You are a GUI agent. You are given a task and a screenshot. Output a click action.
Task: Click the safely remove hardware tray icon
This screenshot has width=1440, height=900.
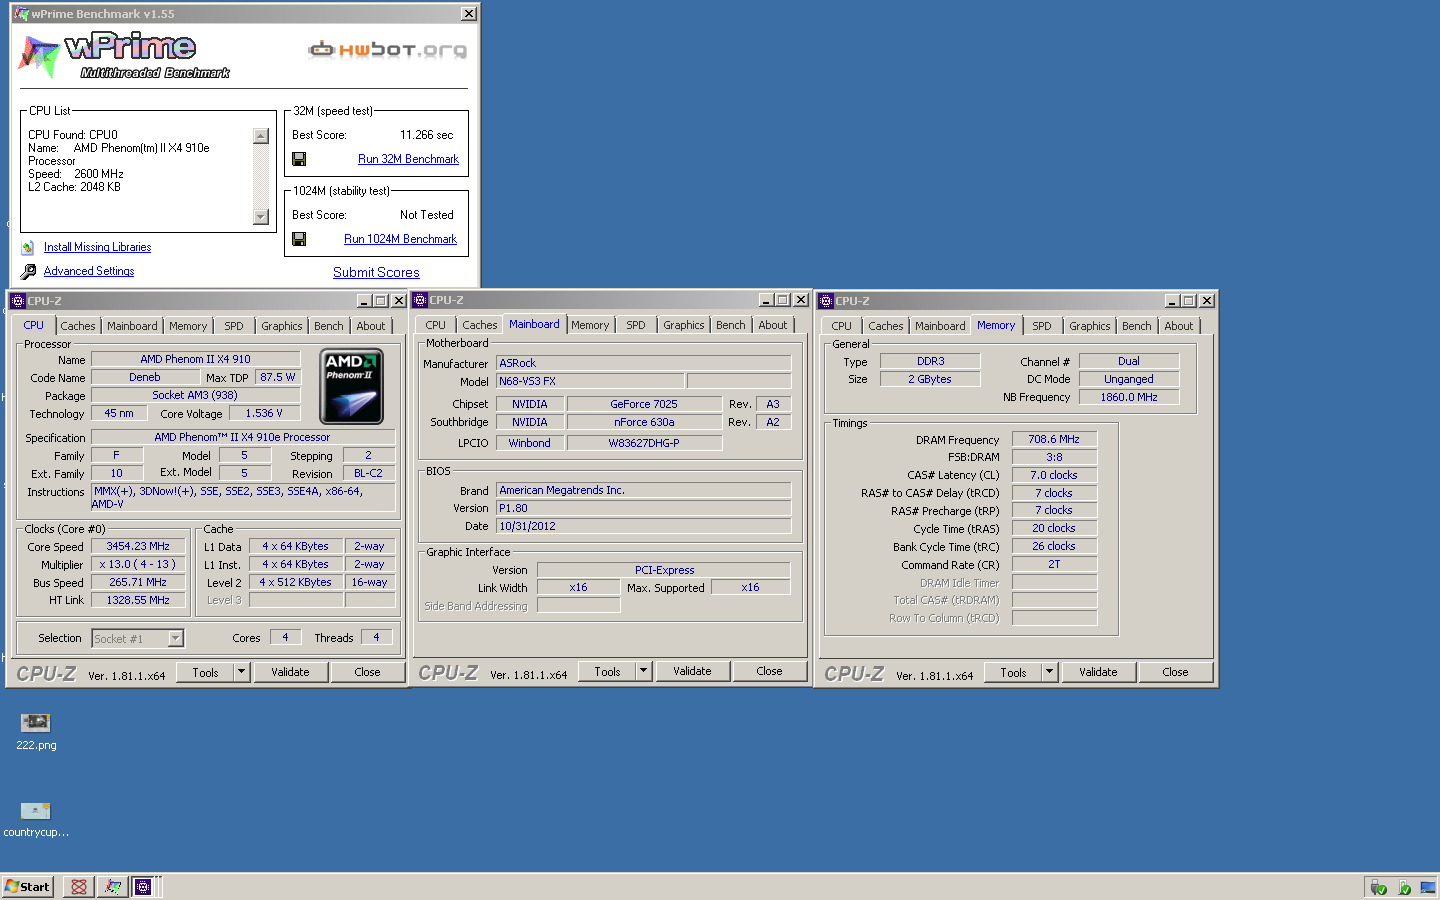coord(1378,887)
